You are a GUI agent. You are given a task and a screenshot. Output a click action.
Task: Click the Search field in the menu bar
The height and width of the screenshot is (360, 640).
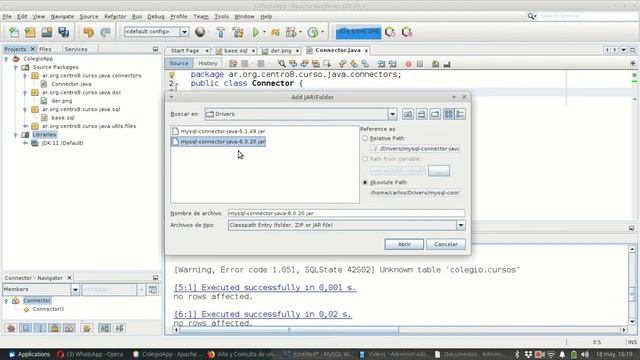[x=588, y=16]
